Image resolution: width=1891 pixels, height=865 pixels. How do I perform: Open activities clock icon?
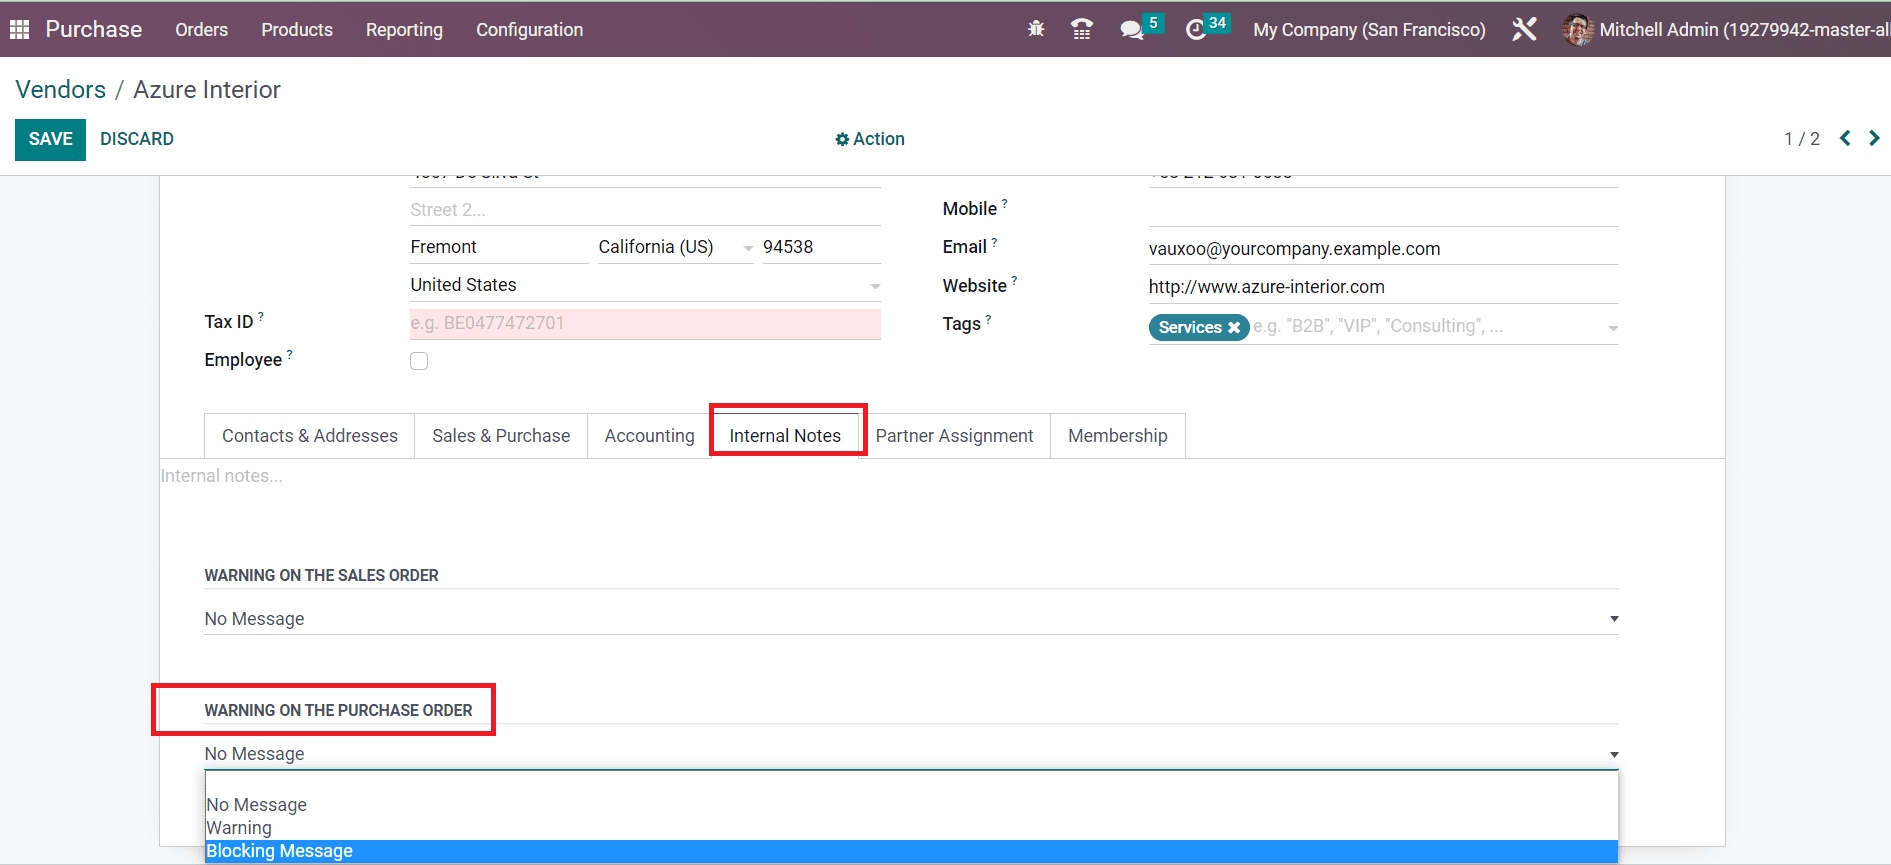point(1196,30)
